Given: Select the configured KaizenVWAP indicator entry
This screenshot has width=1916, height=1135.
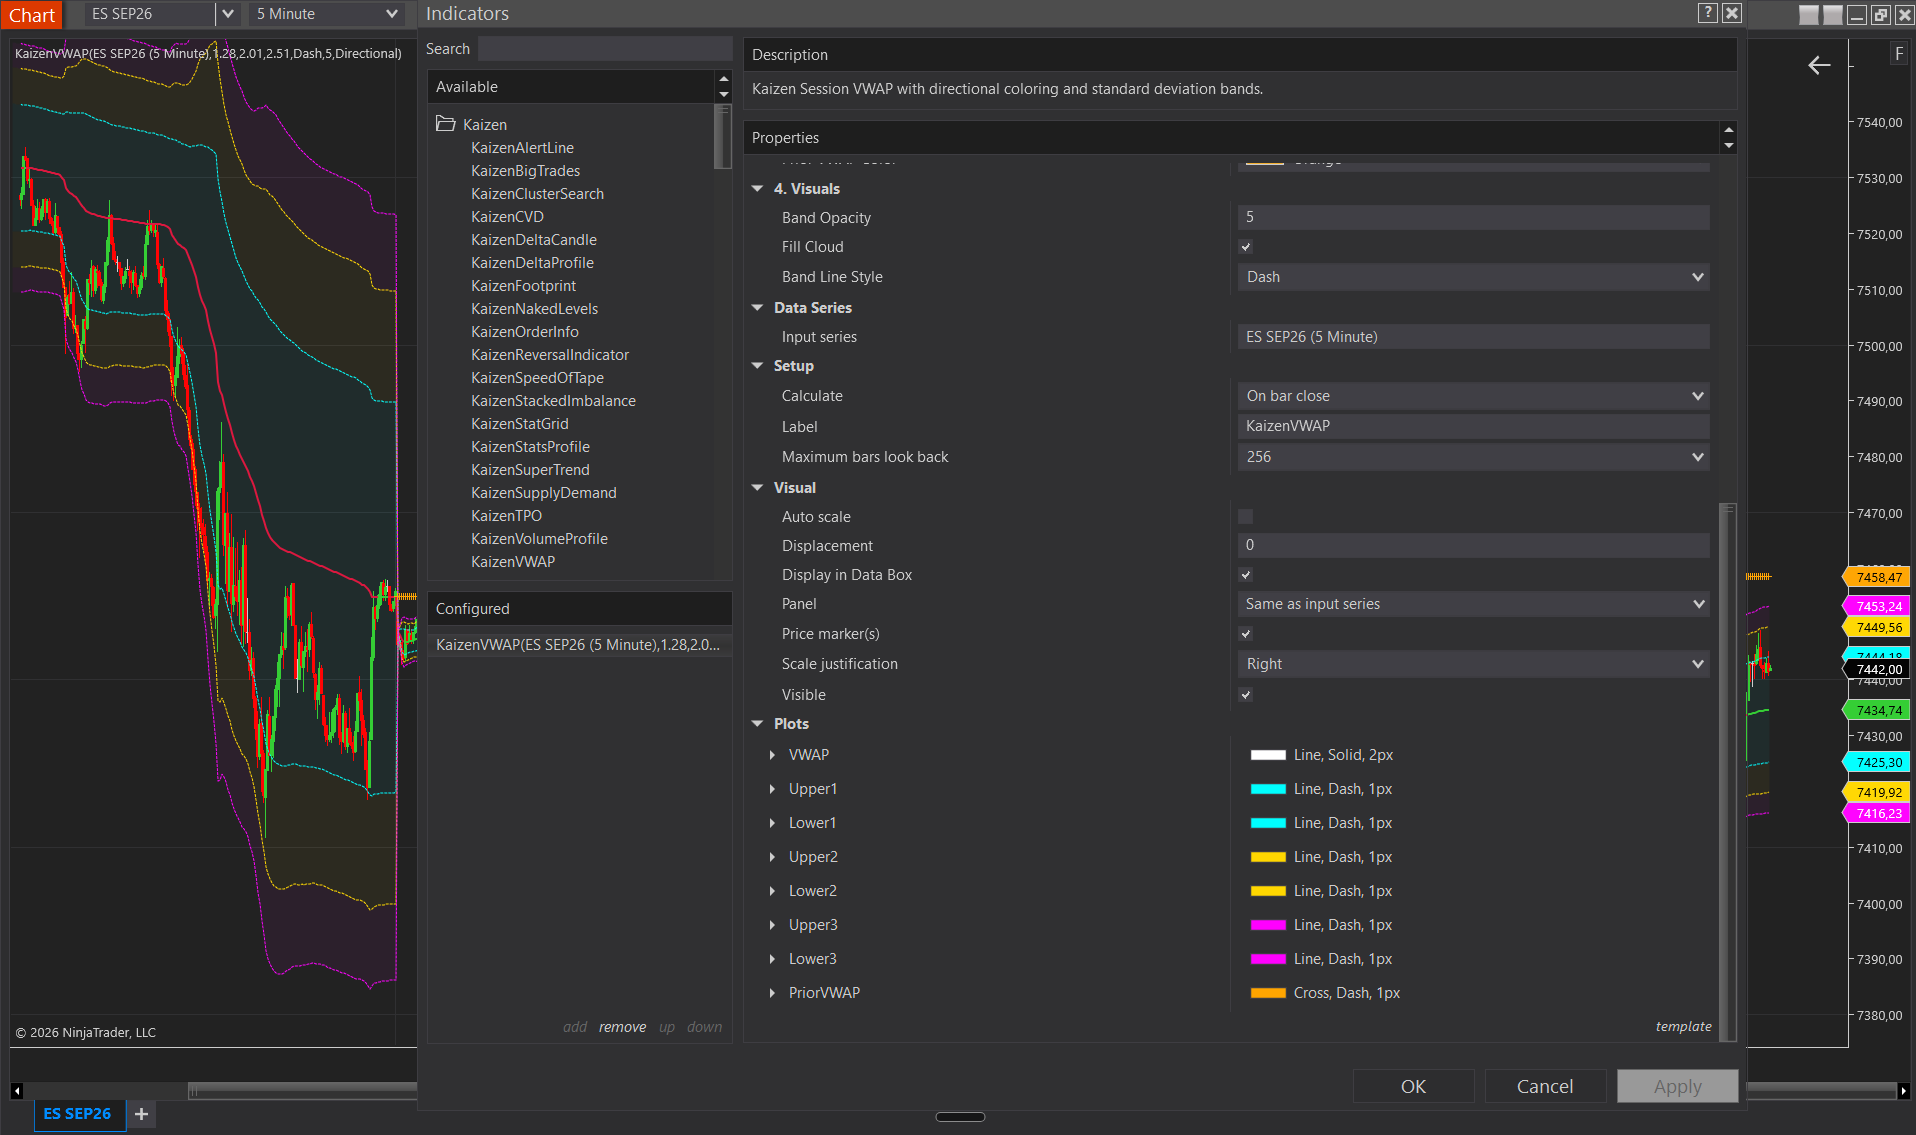Looking at the screenshot, I should click(x=580, y=645).
